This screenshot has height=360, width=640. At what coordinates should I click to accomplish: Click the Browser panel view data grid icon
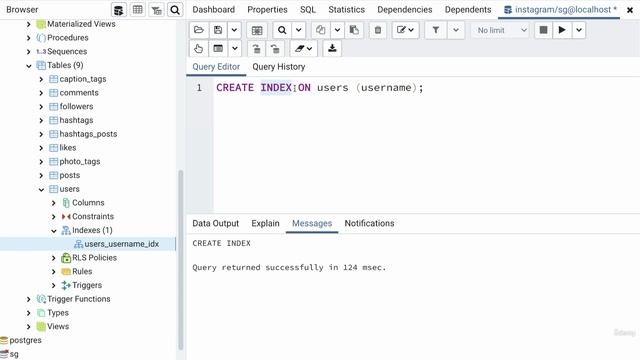tap(138, 10)
